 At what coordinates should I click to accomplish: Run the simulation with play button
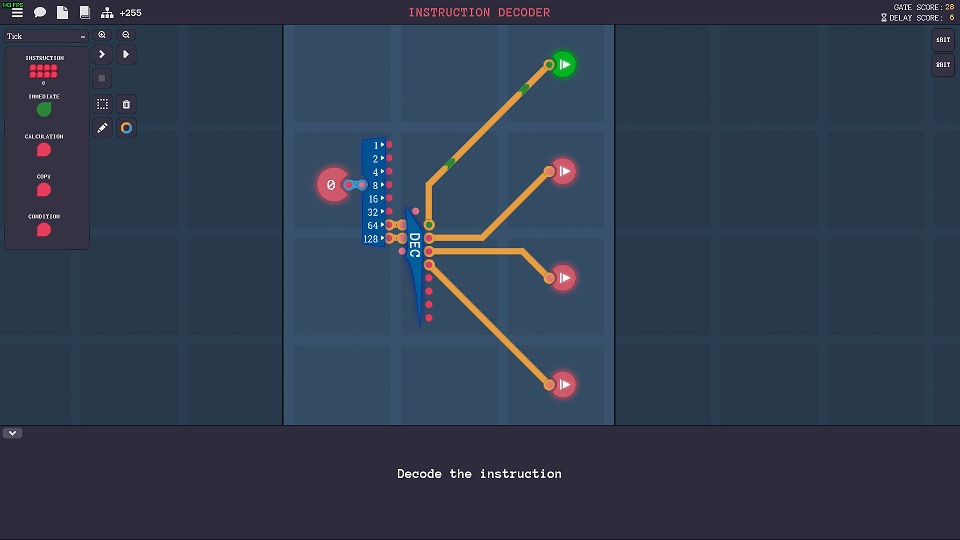tap(126, 54)
